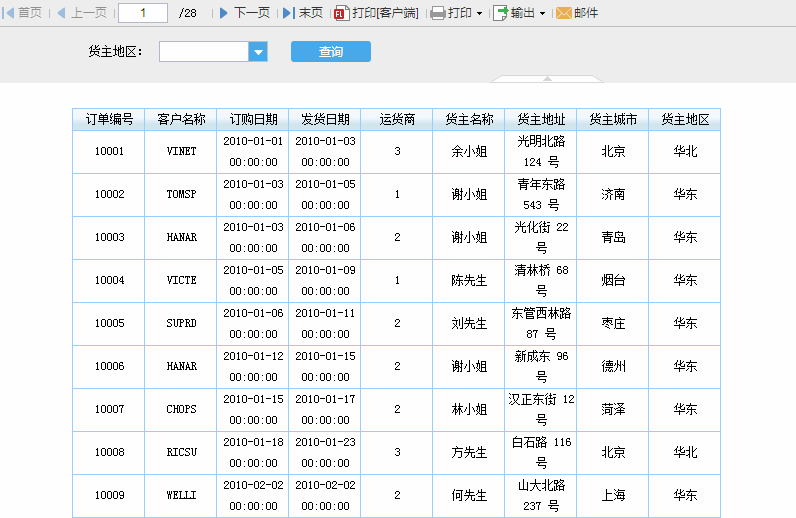796x518 pixels.
Task: Click the 订单编号 column header
Action: (109, 119)
